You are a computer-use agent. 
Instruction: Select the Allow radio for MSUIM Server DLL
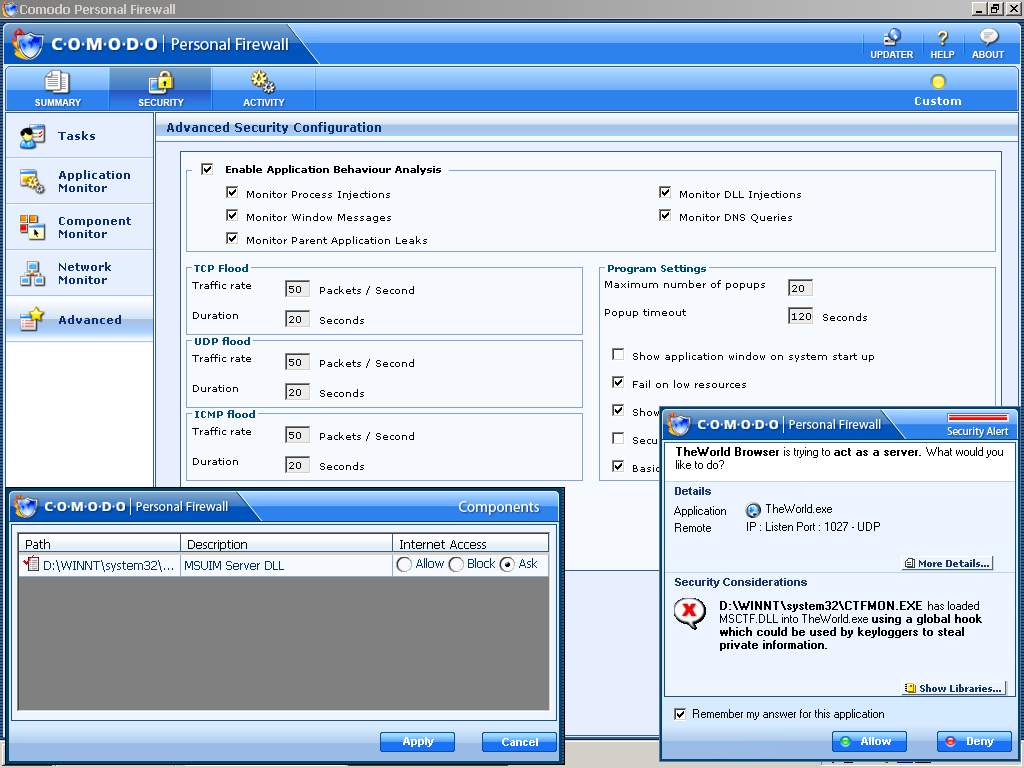pyautogui.click(x=404, y=565)
